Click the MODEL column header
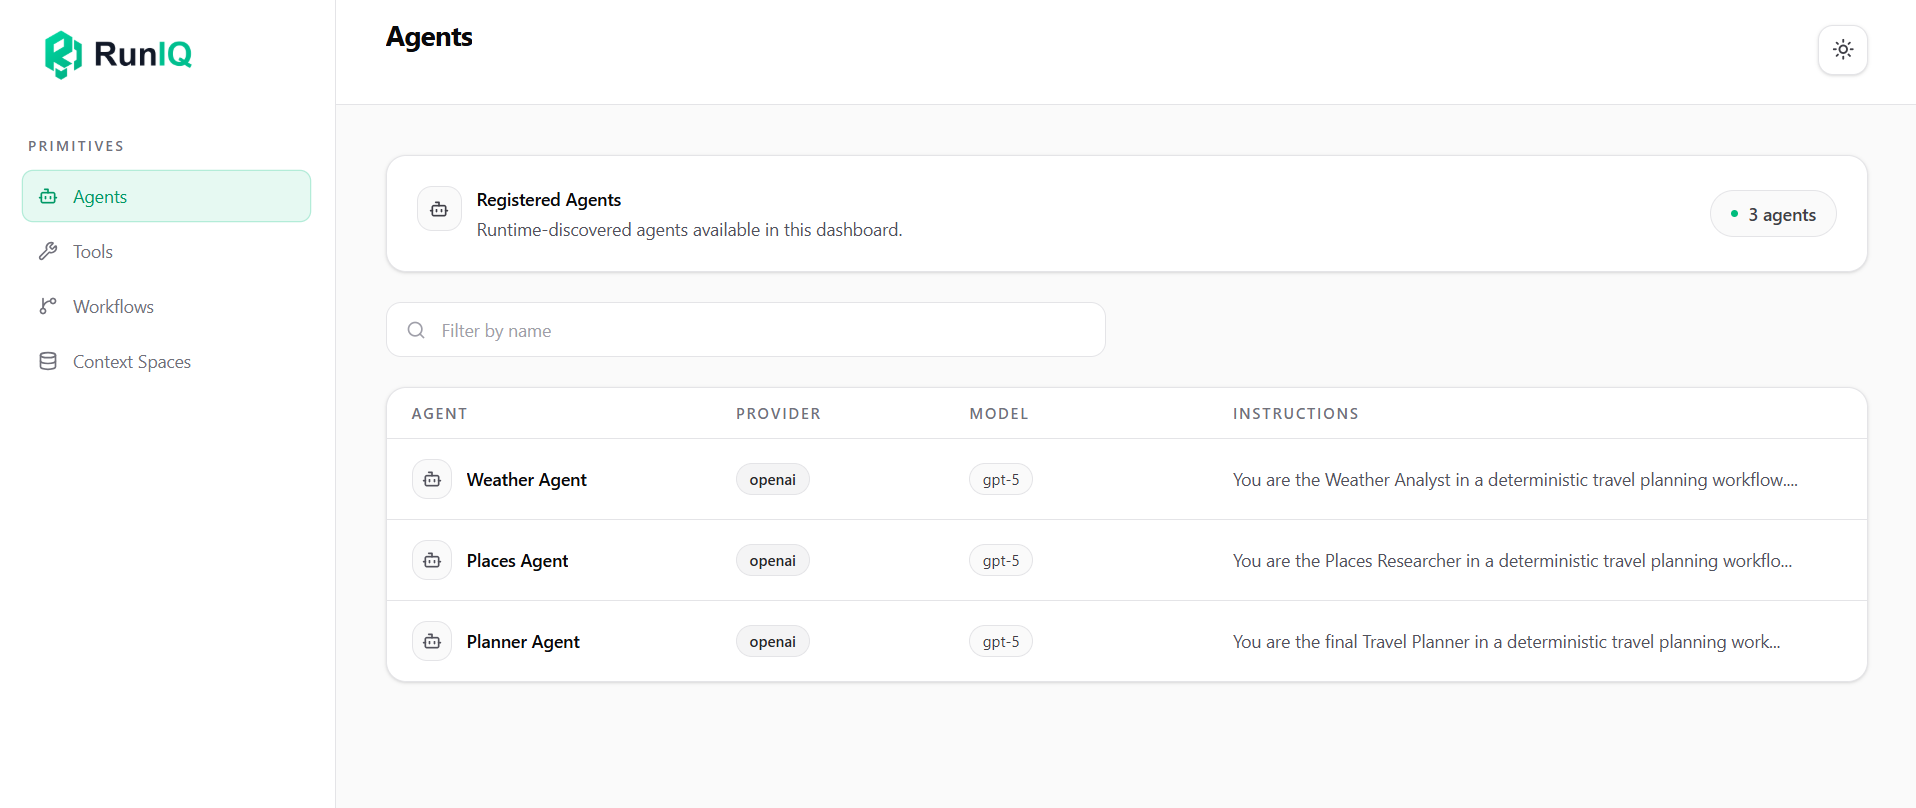This screenshot has height=808, width=1916. pyautogui.click(x=998, y=413)
